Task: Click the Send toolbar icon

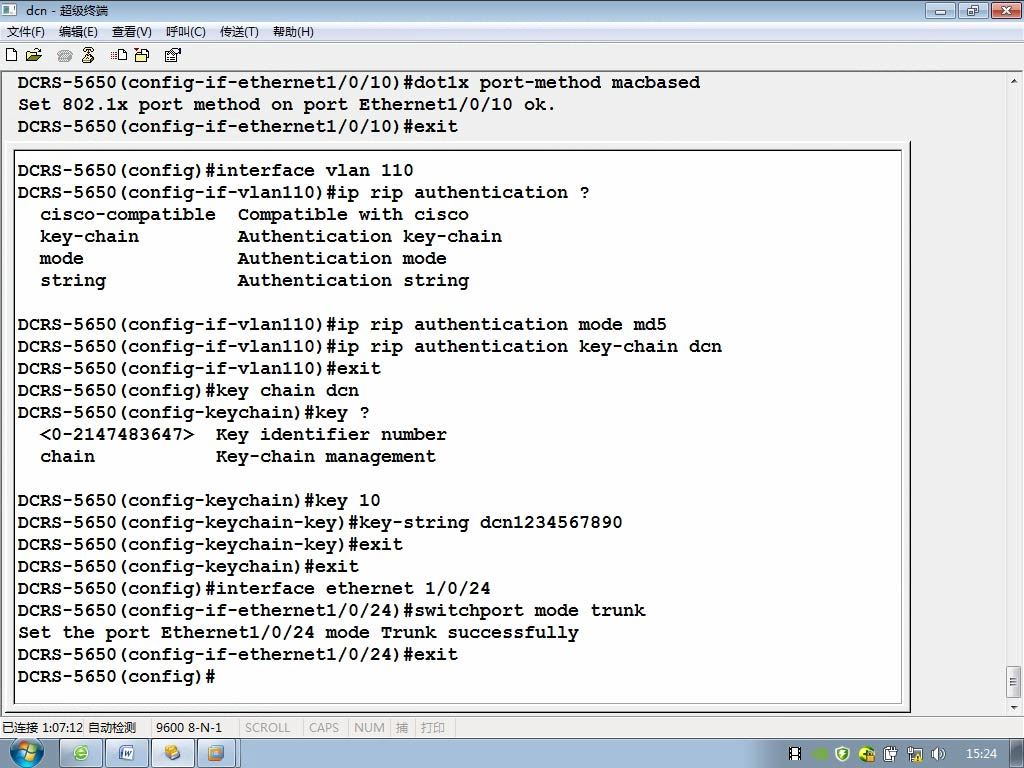Action: (118, 56)
